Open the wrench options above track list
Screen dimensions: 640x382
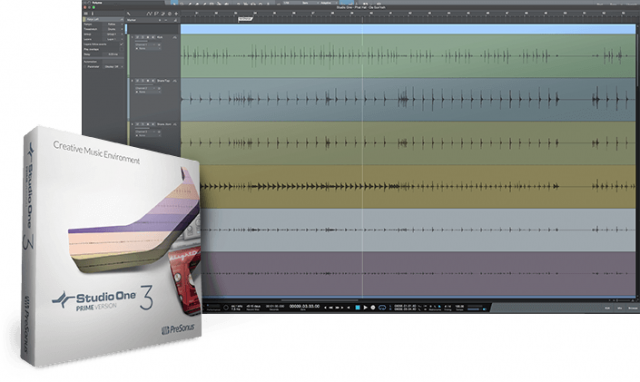click(129, 14)
